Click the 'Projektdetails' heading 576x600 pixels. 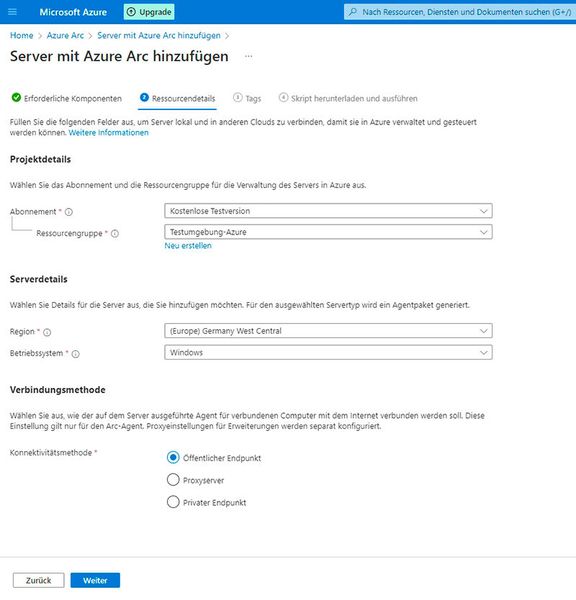(x=41, y=159)
